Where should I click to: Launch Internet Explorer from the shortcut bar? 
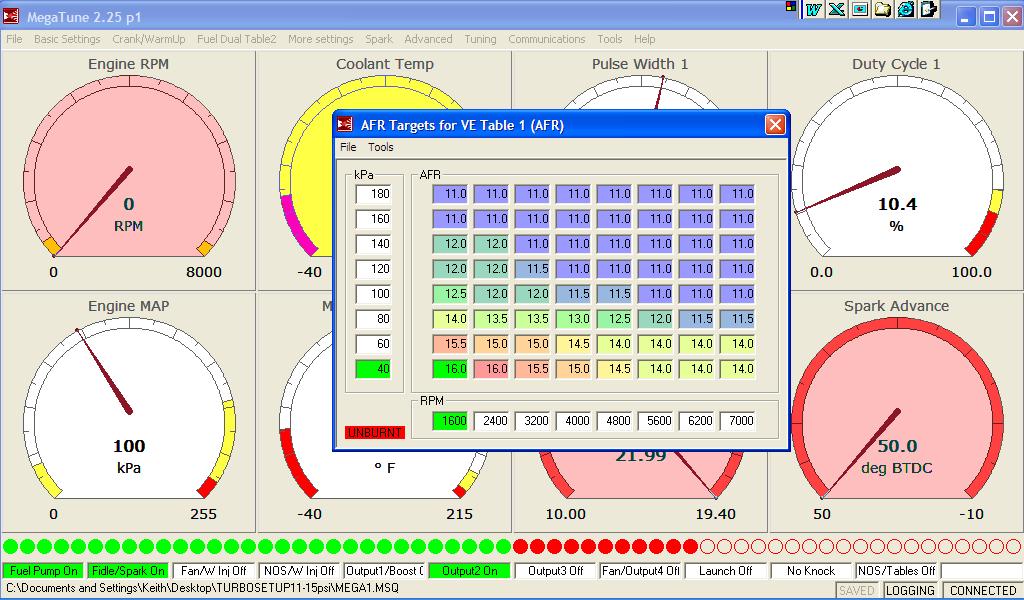[x=905, y=9]
